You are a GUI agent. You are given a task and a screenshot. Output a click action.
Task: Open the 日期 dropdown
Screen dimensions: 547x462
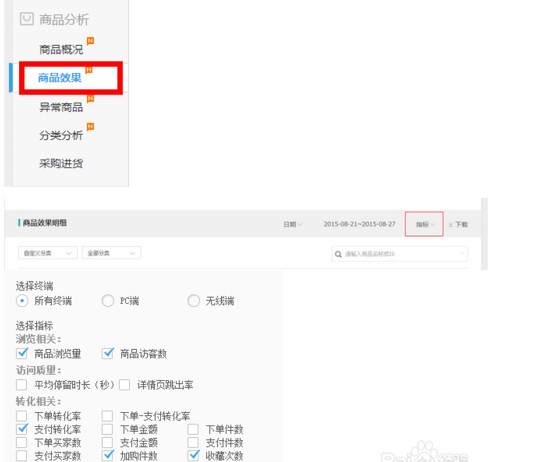pos(292,224)
